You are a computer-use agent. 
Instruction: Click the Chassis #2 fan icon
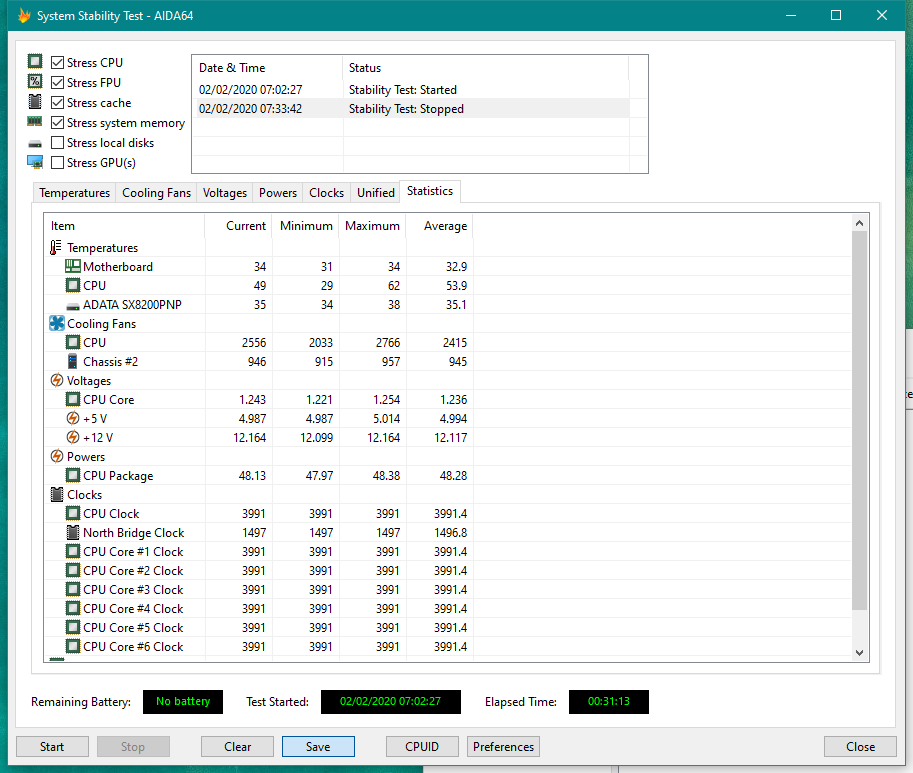[x=72, y=362]
